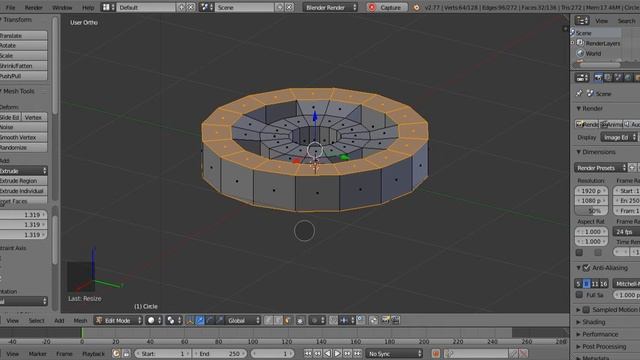Open the Display Image Editor dropdown
Image resolution: width=640 pixels, height=360 pixels.
coord(619,137)
